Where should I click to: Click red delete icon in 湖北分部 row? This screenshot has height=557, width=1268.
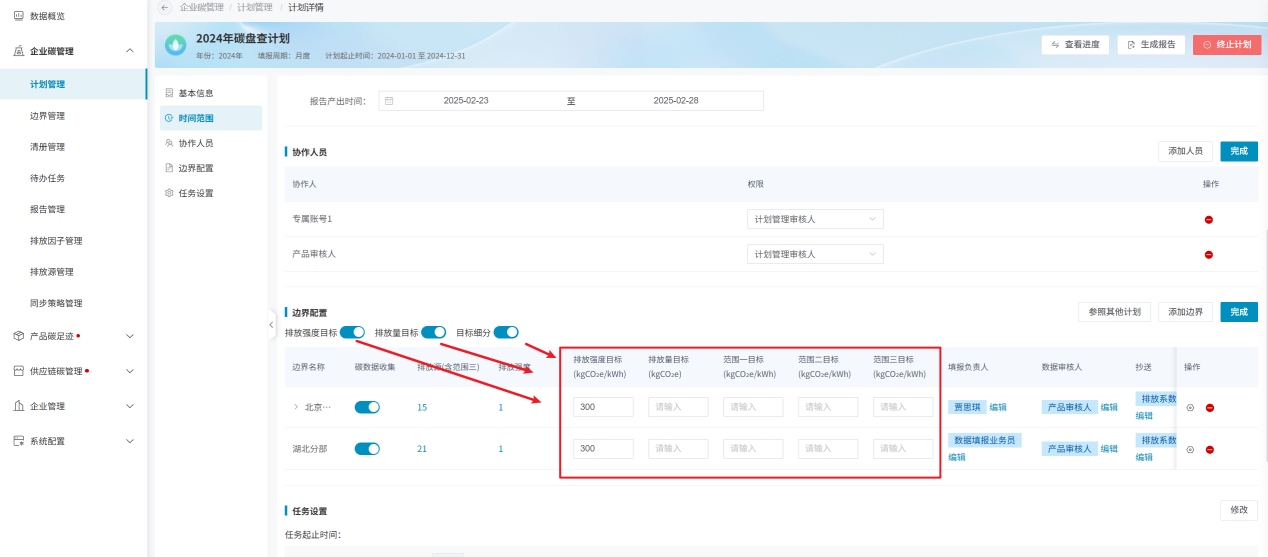1209,449
